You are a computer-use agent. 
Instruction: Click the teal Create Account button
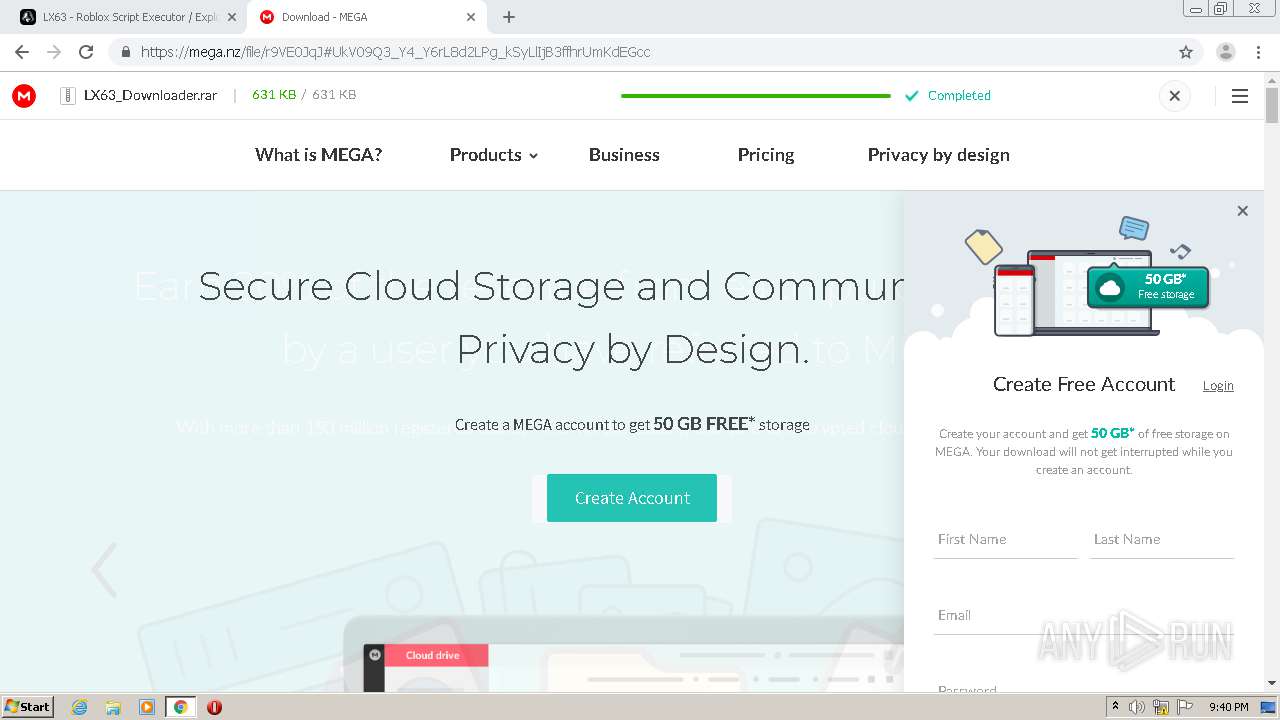[632, 498]
